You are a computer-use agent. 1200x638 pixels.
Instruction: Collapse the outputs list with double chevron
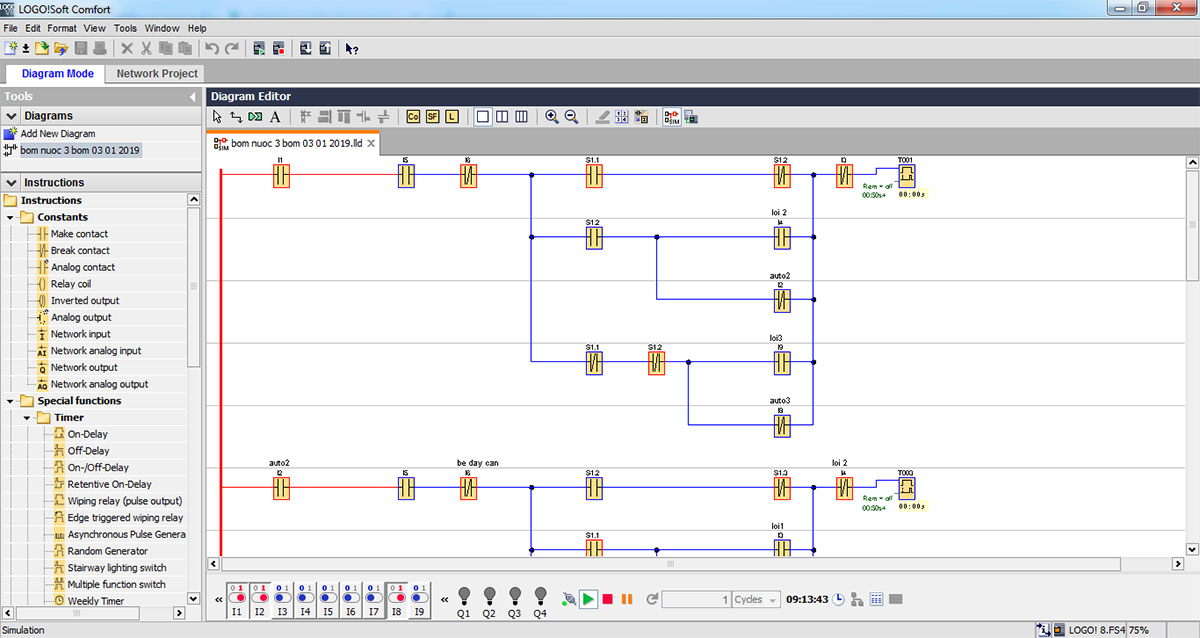(x=444, y=599)
